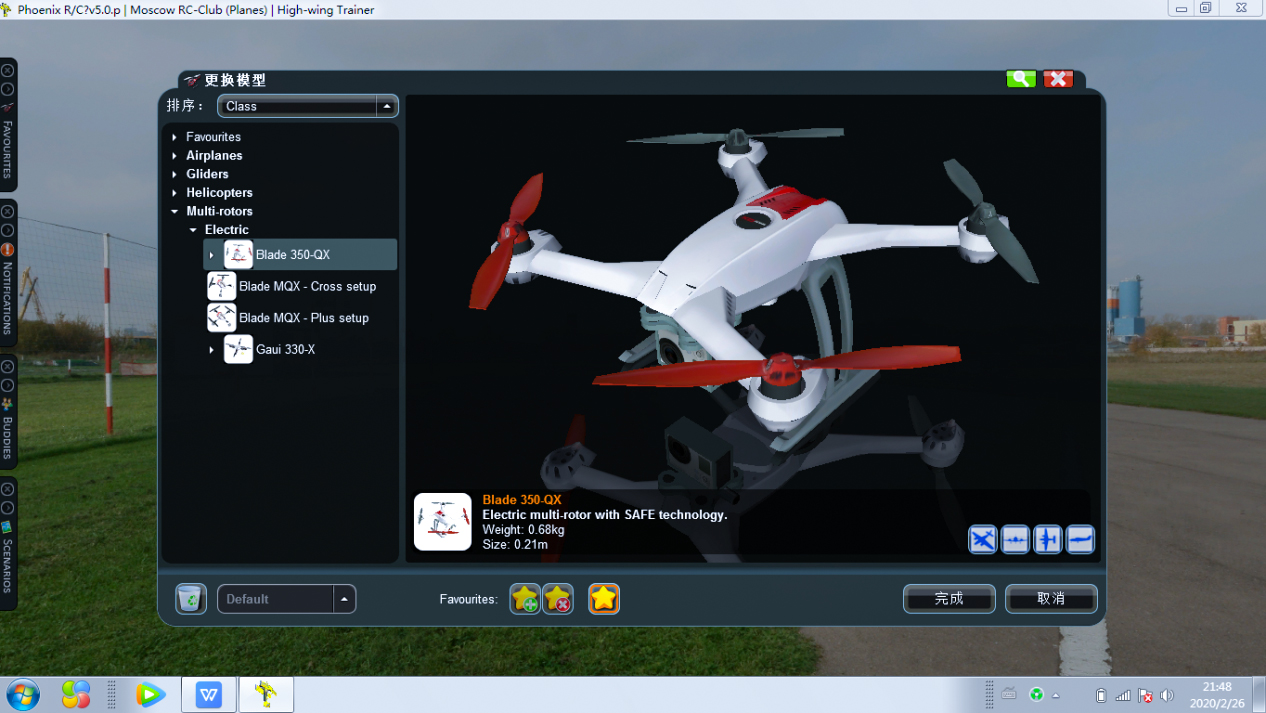1266x713 pixels.
Task: Expand the Gaui 330-X variants arrow
Action: pos(211,350)
